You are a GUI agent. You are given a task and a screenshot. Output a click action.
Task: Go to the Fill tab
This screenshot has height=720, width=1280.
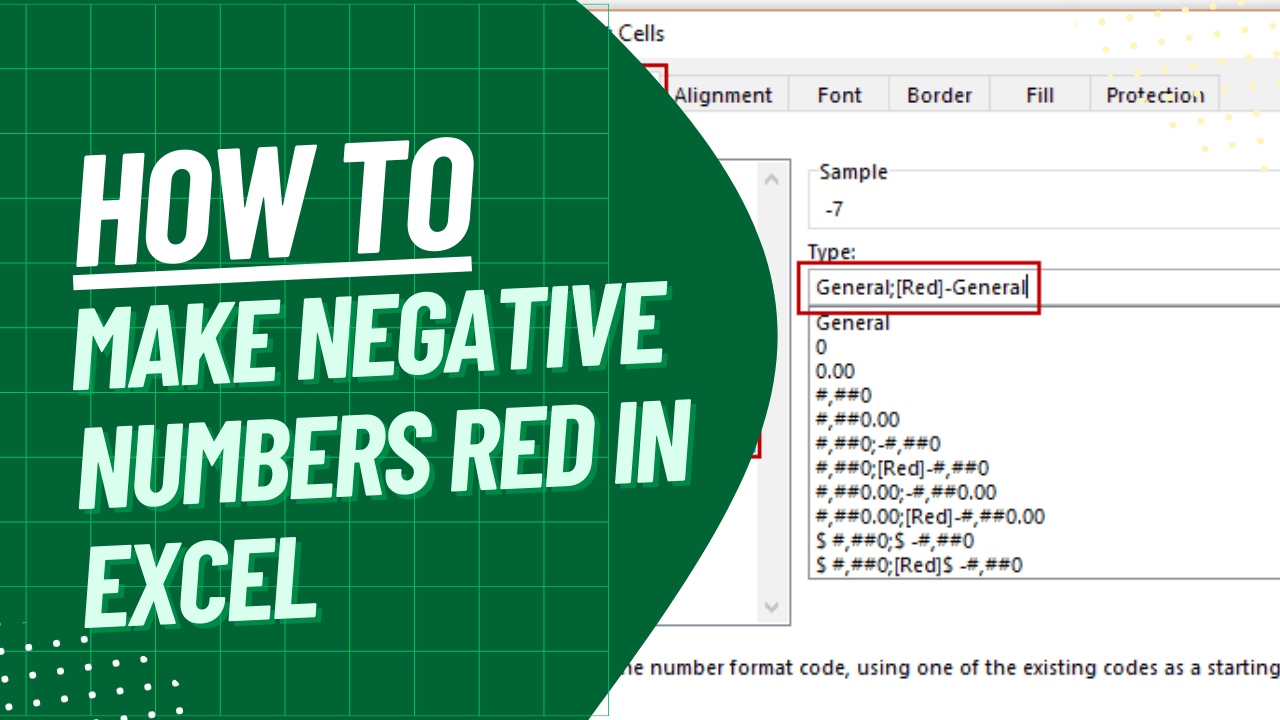(1039, 95)
